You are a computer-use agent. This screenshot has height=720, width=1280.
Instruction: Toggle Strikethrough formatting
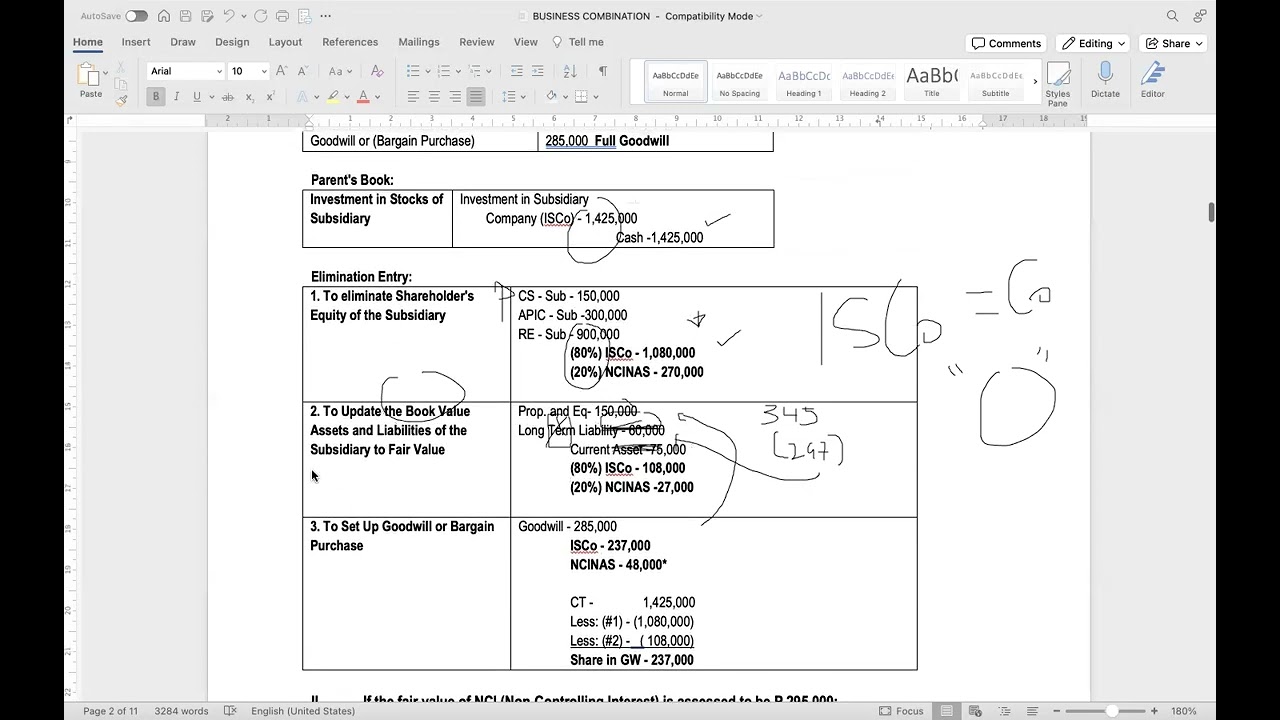tap(228, 96)
